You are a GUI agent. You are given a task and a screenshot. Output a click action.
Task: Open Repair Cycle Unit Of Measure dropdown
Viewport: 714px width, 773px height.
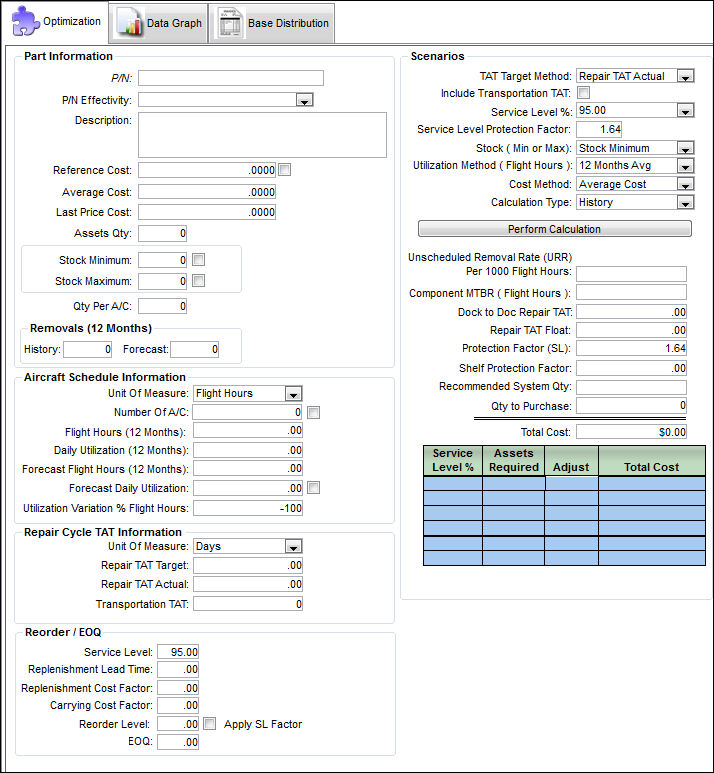point(293,547)
